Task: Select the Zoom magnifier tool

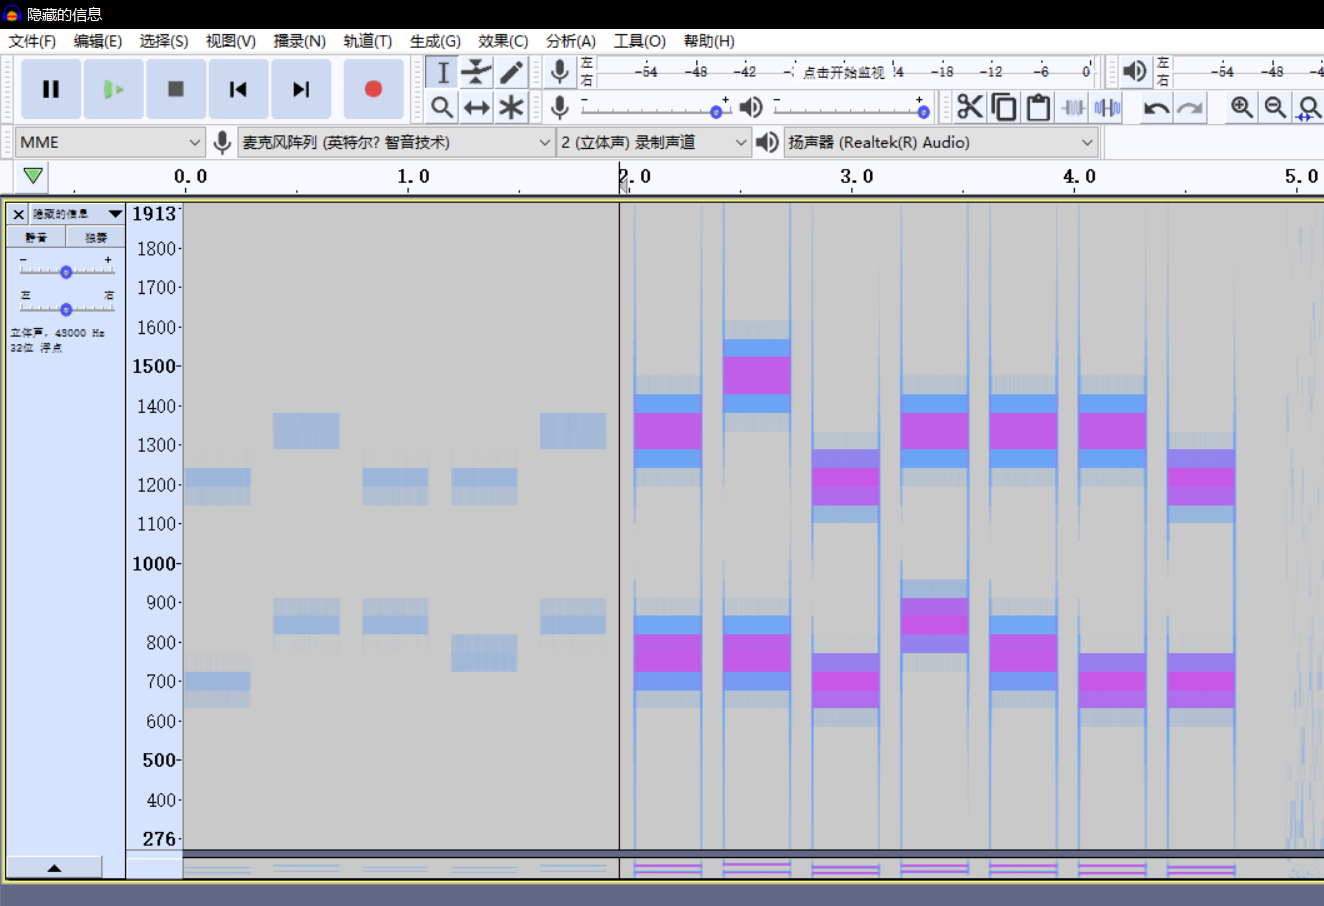Action: [442, 107]
